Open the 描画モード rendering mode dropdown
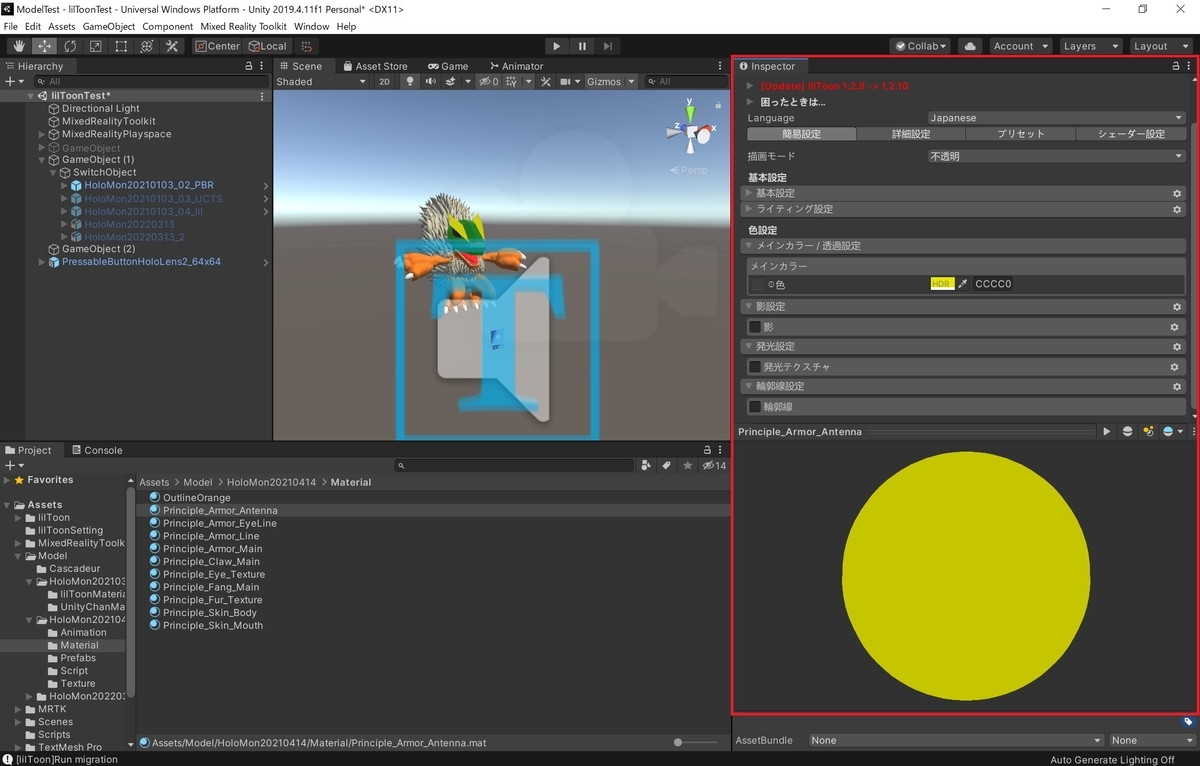 [1056, 157]
